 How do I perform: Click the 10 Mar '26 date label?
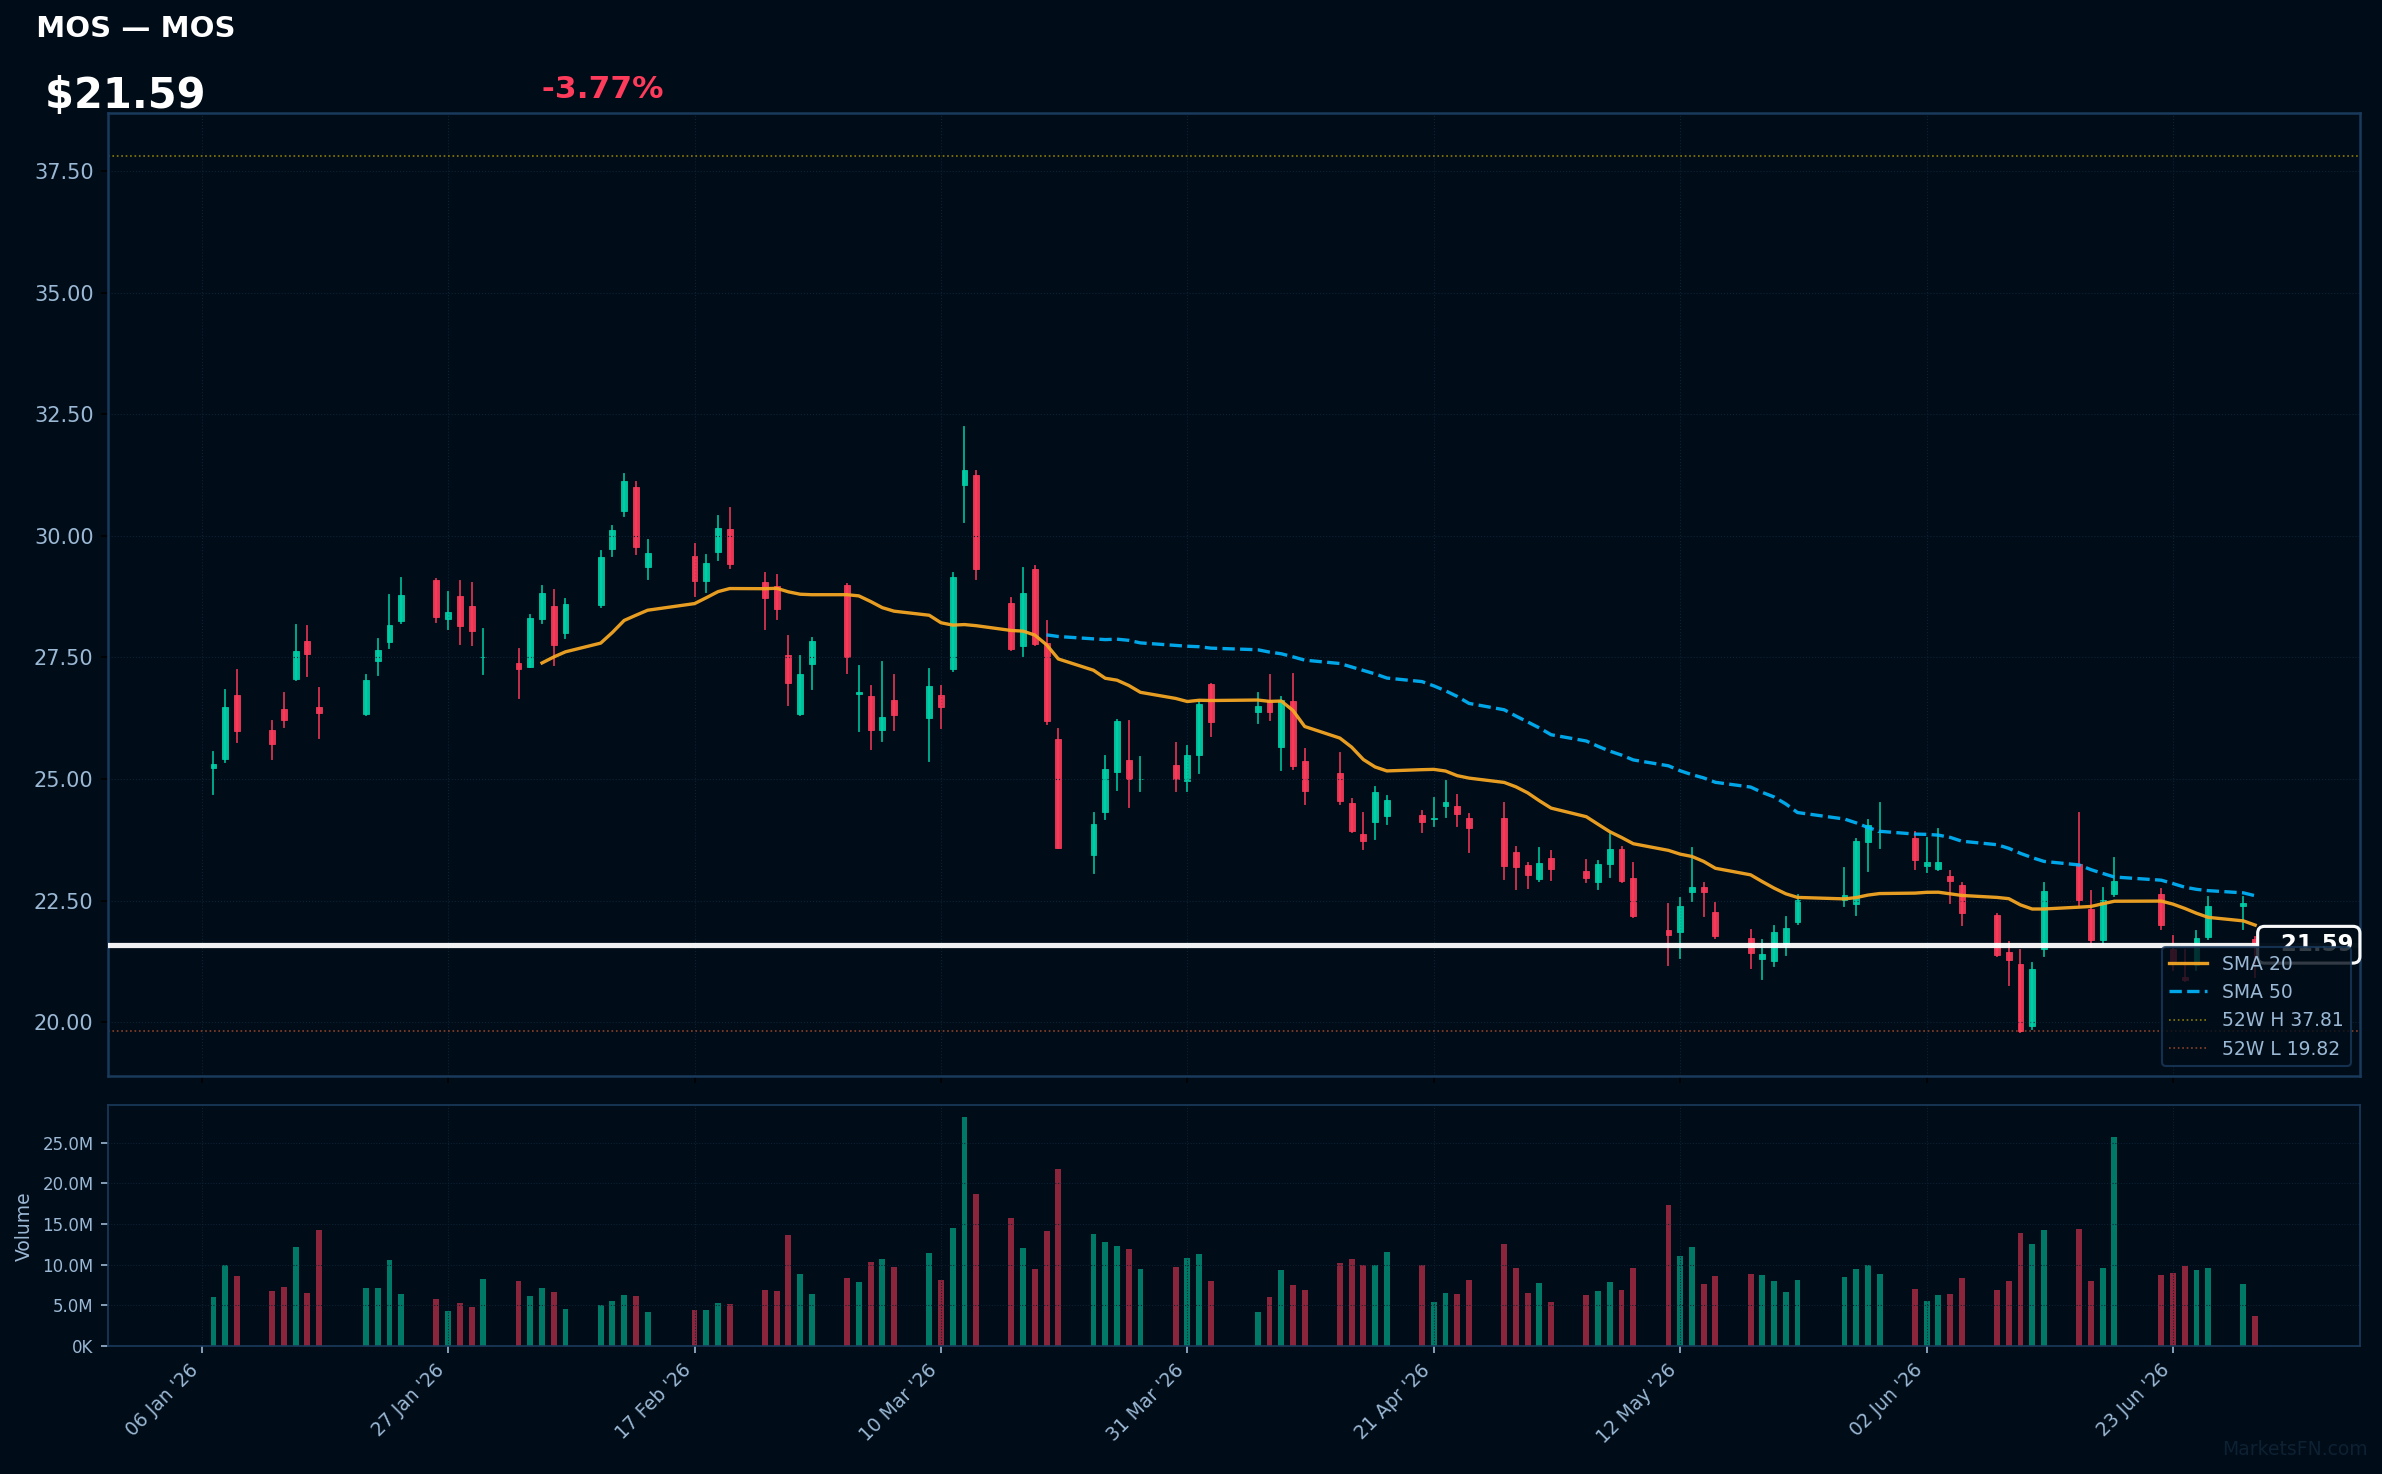point(898,1401)
